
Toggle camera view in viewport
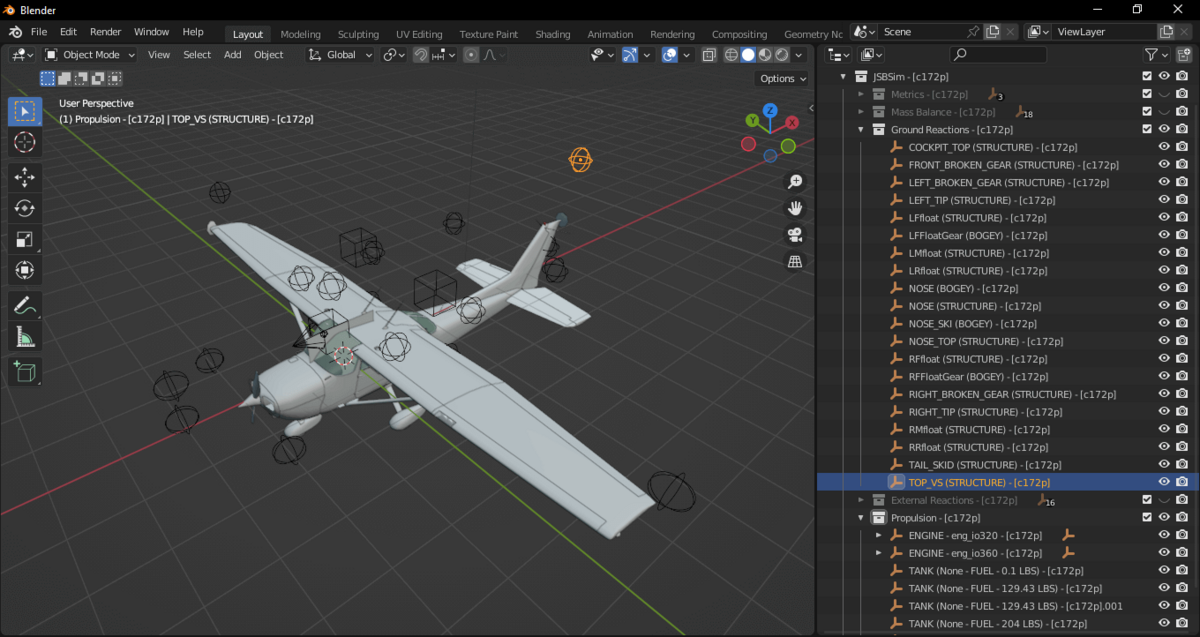795,235
